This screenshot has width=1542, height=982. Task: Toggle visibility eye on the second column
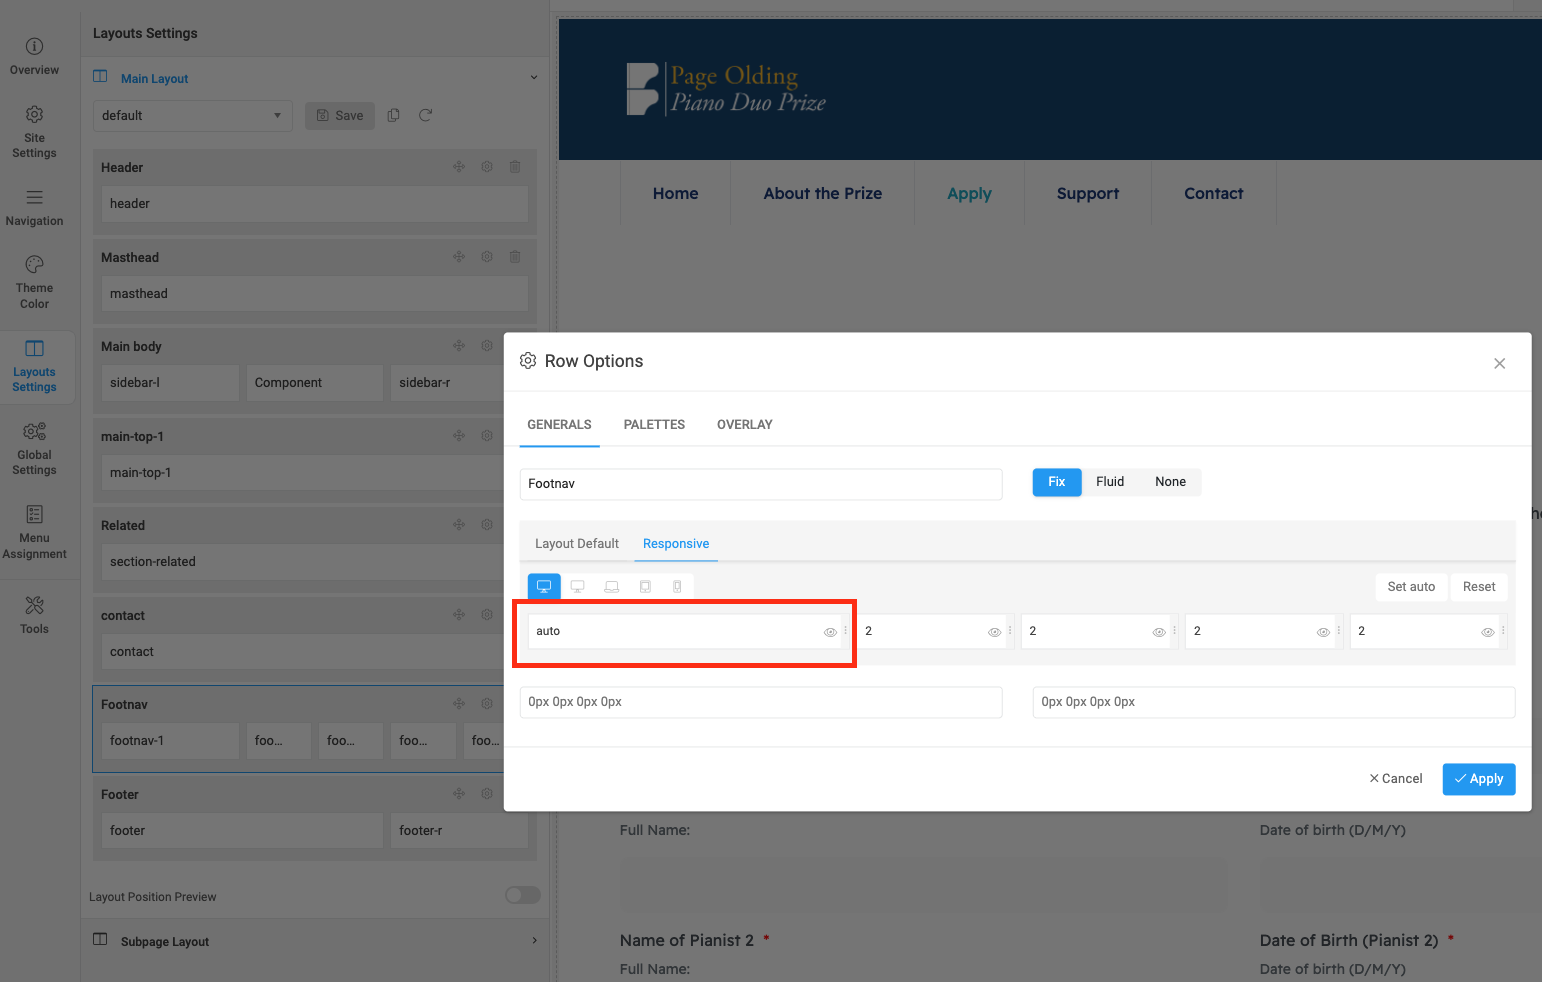click(994, 632)
